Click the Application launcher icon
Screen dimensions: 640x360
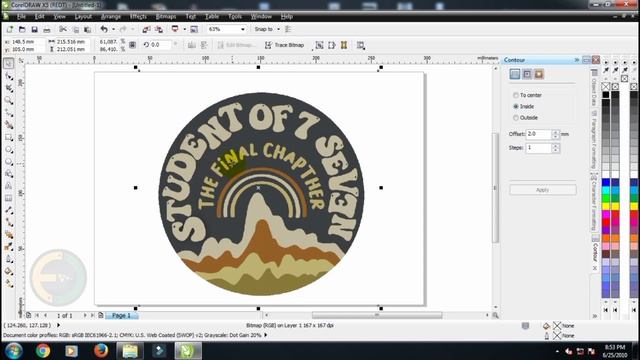coord(175,29)
